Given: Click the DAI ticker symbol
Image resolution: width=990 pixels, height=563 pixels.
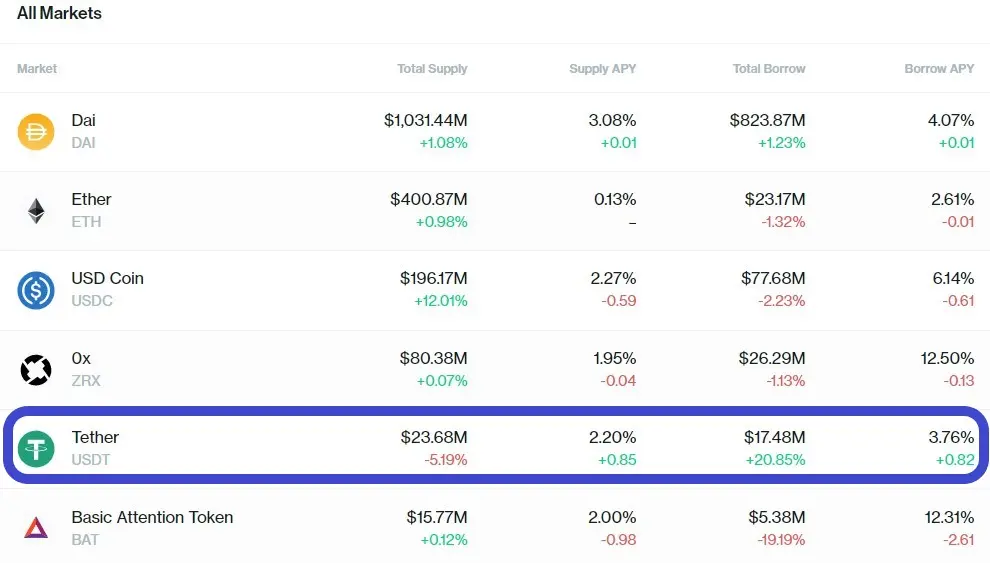Looking at the screenshot, I should 83,143.
